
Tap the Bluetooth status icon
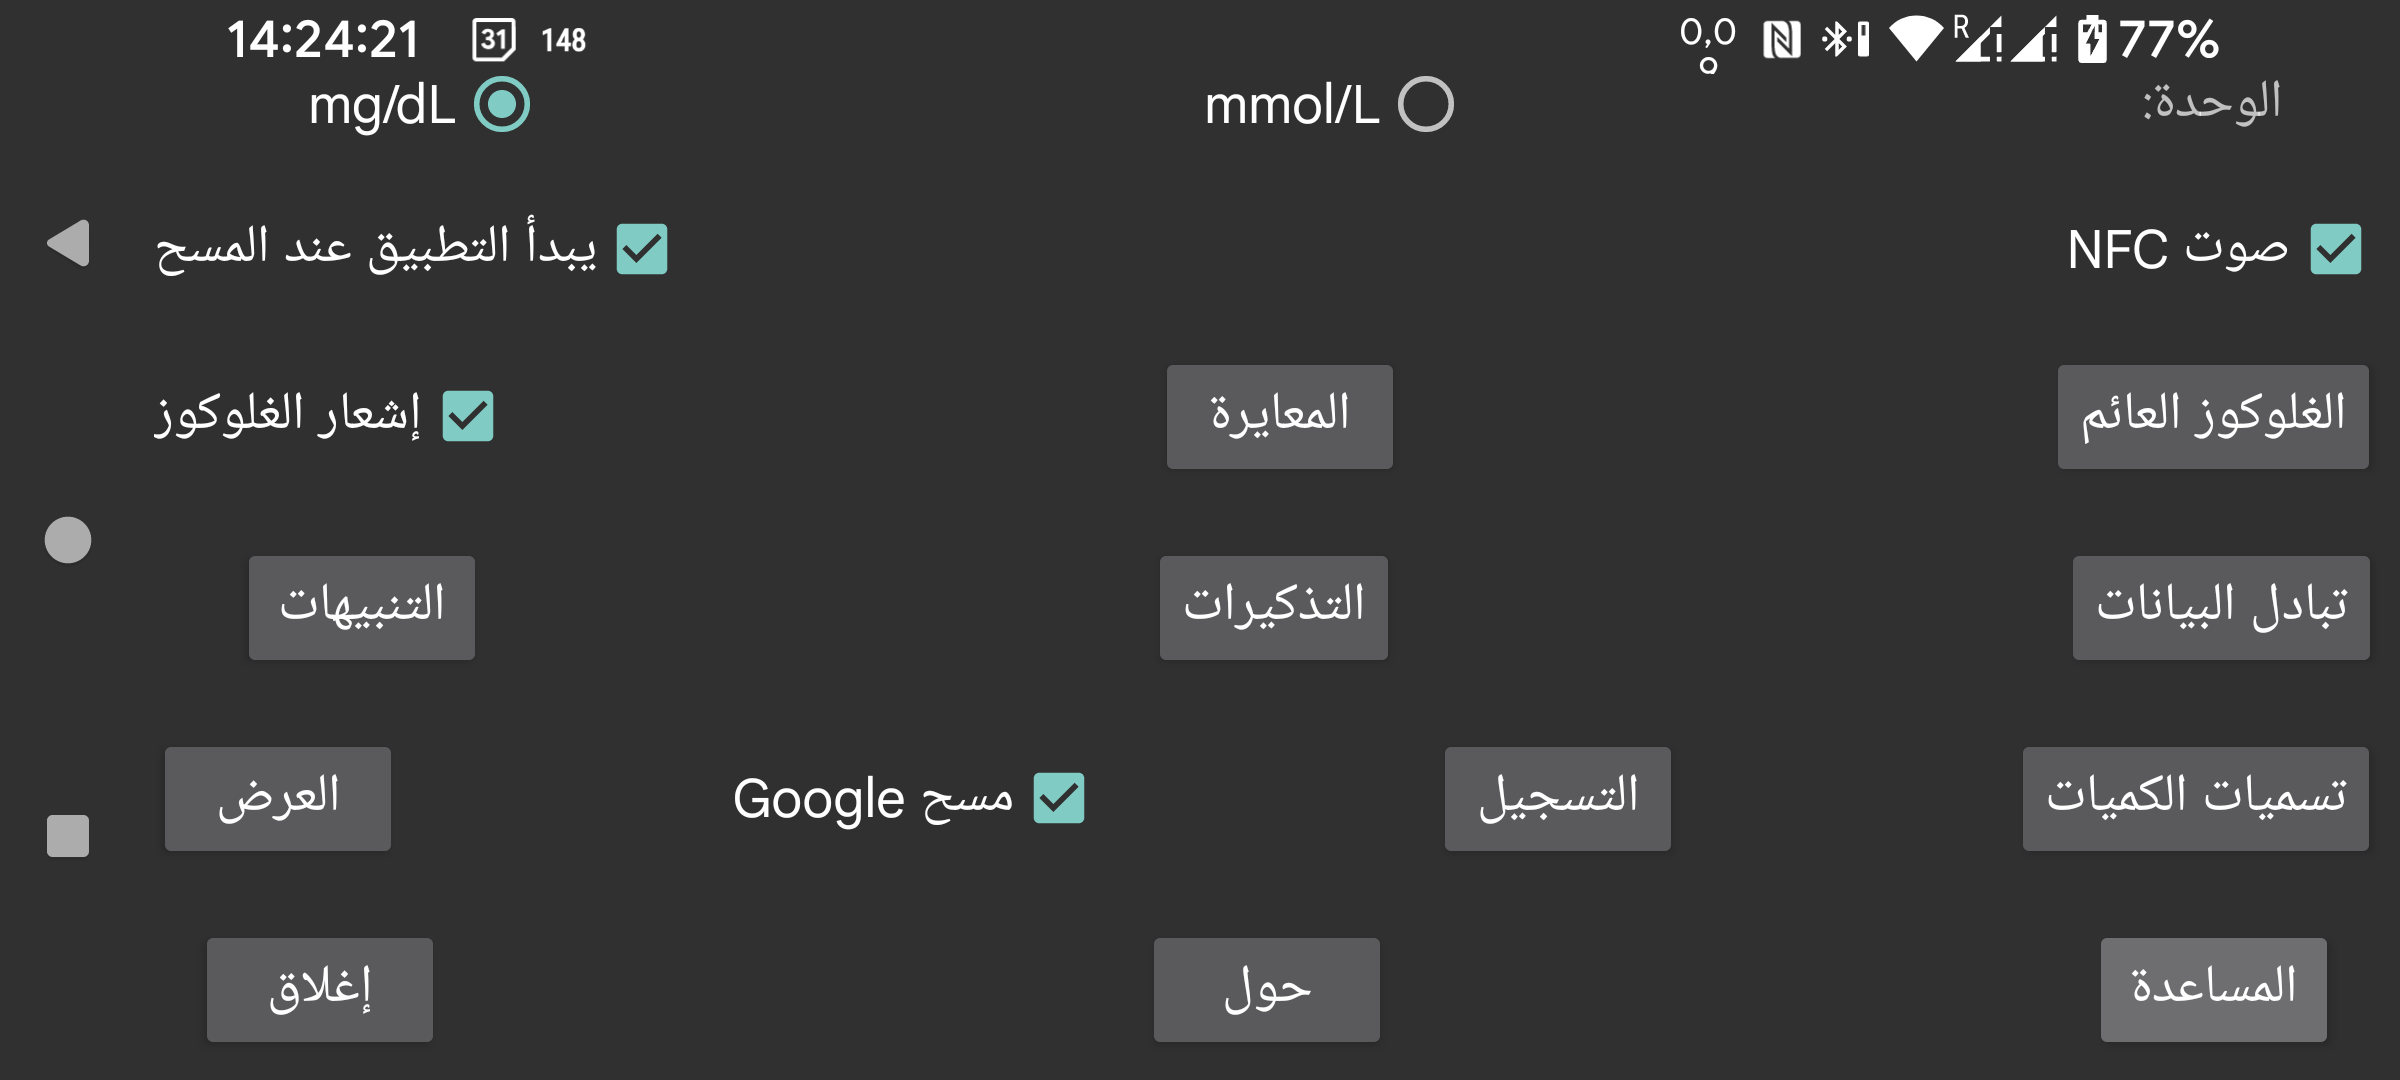tap(1844, 40)
